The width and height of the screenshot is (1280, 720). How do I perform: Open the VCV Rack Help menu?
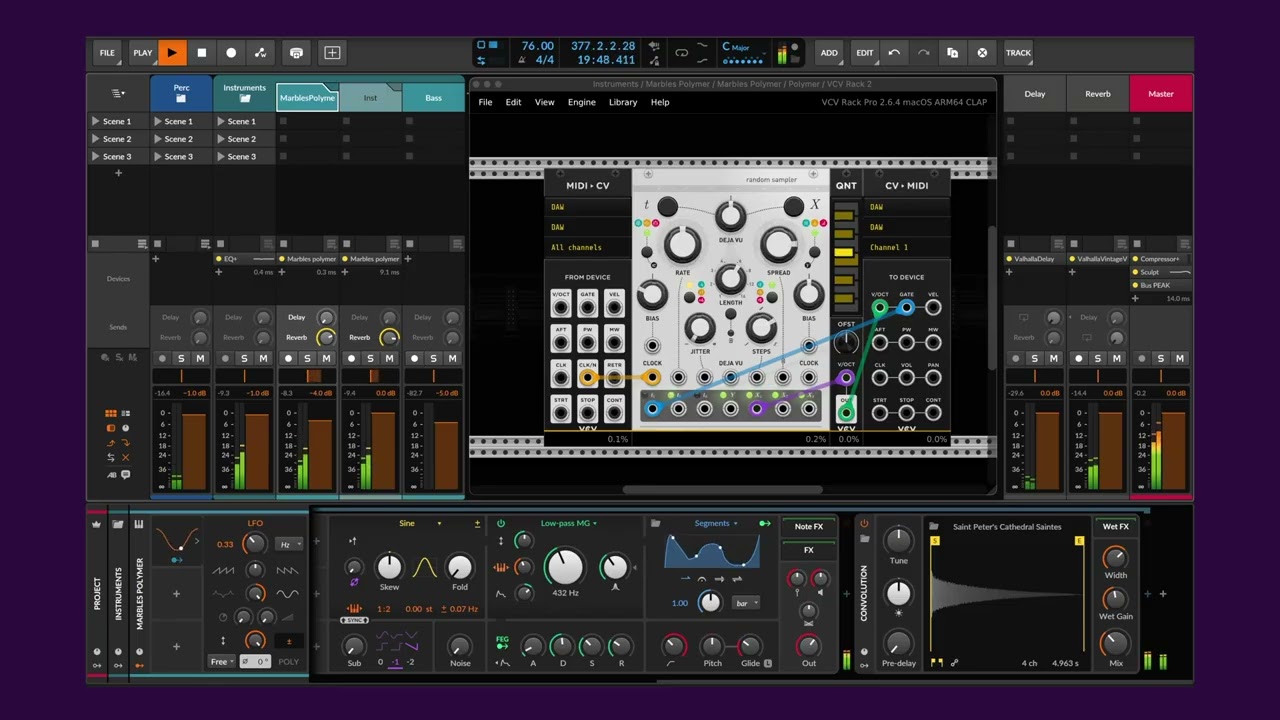click(660, 102)
